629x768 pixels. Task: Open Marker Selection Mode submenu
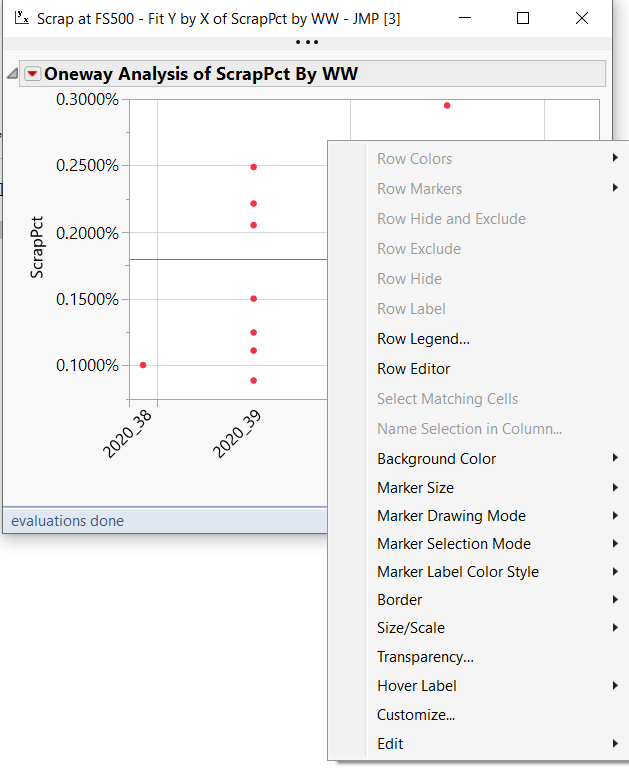point(453,544)
